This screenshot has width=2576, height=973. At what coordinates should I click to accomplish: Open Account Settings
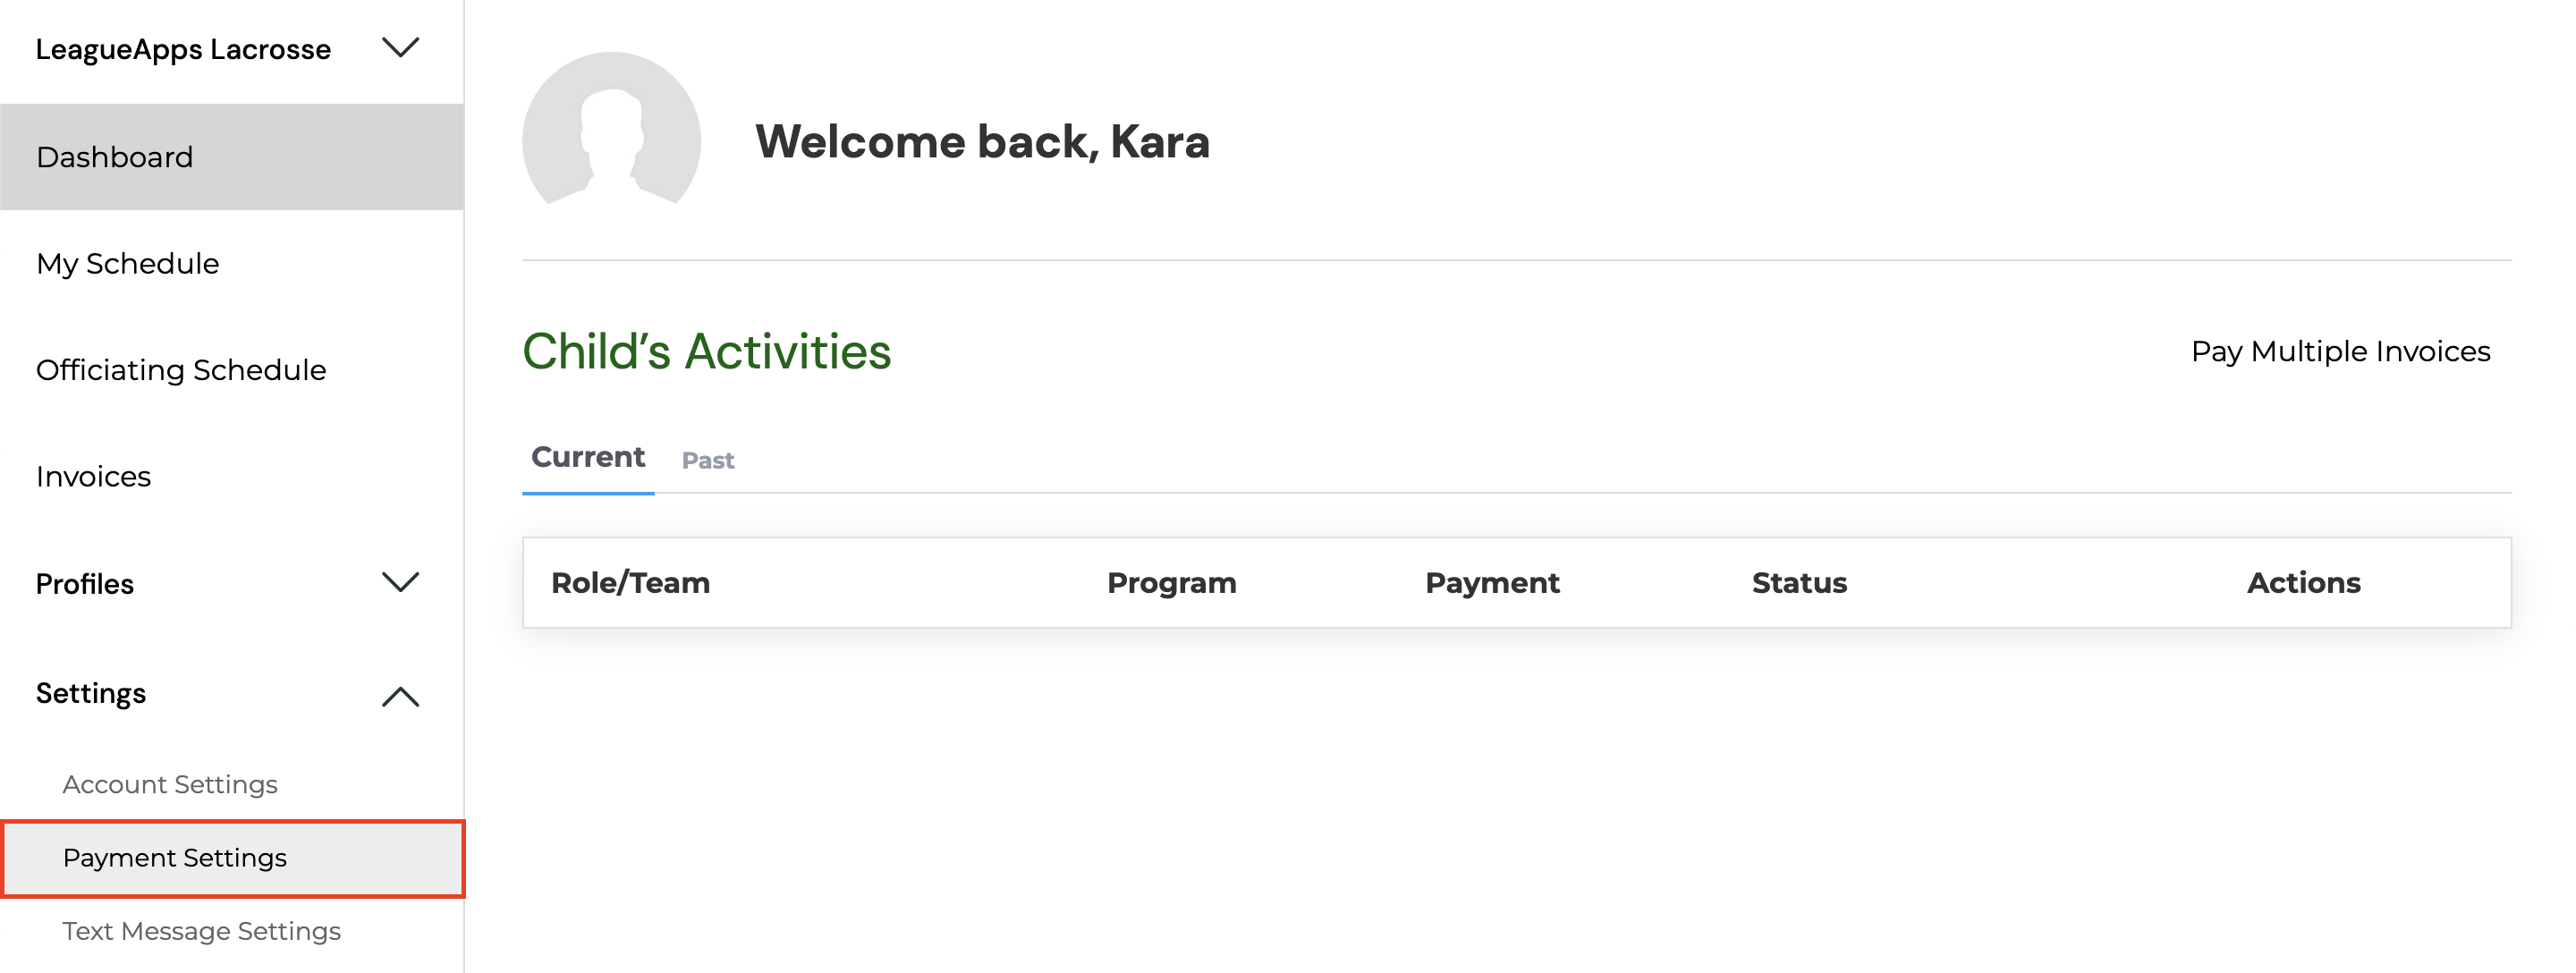click(x=170, y=784)
